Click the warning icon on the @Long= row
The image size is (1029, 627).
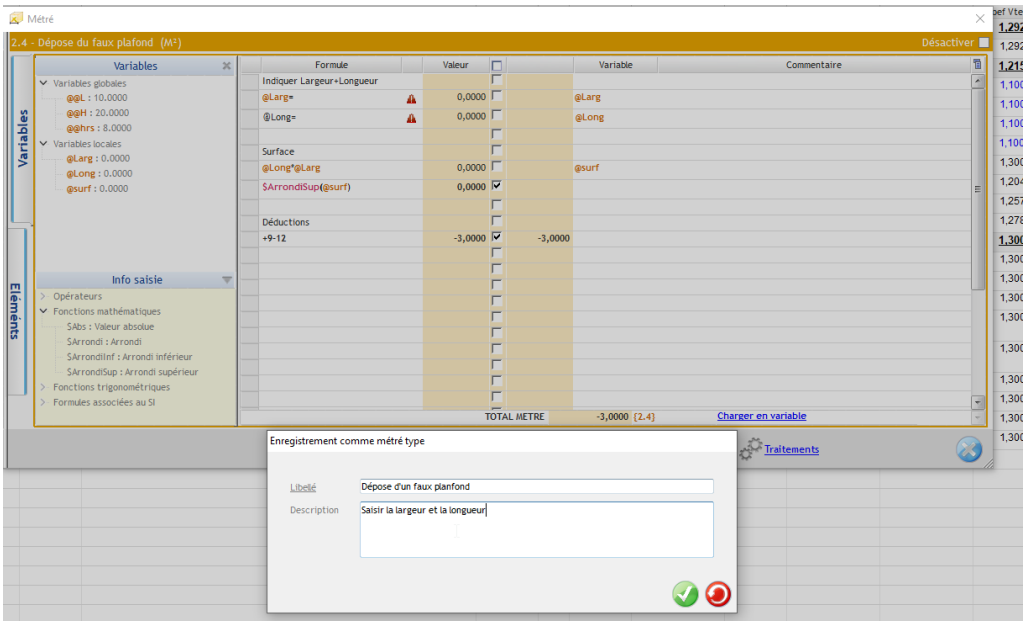411,119
